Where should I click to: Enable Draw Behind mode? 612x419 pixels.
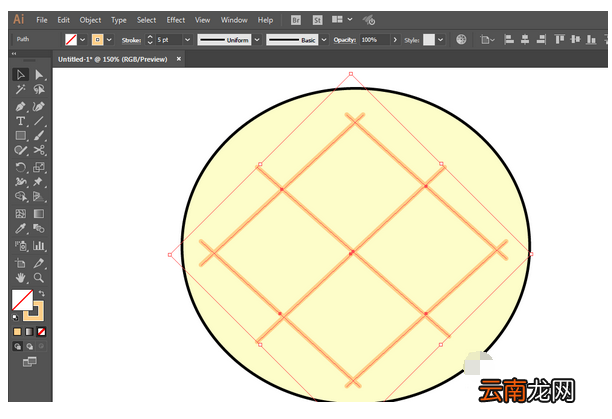[30, 346]
